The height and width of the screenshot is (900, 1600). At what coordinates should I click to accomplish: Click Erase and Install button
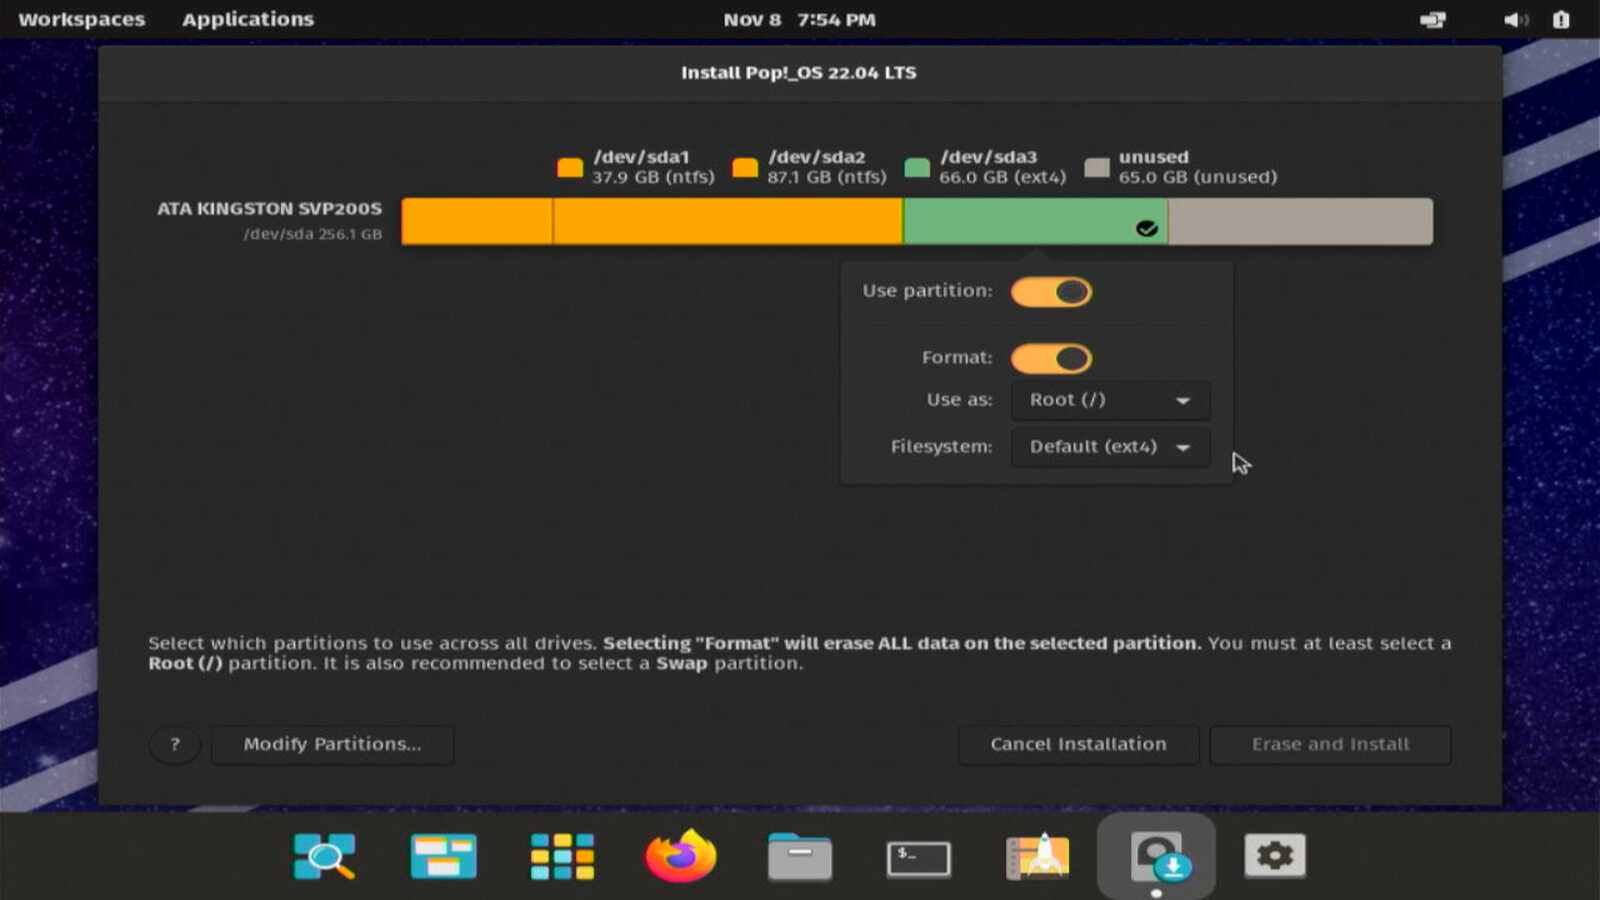tap(1330, 744)
